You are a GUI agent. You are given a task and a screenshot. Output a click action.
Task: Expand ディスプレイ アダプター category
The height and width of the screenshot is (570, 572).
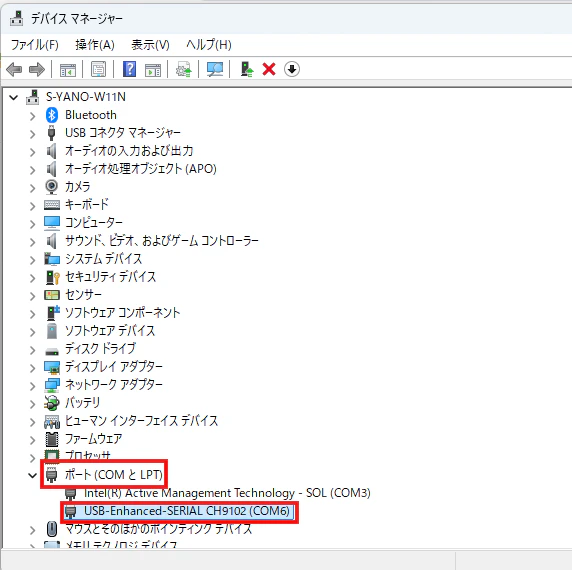32,368
